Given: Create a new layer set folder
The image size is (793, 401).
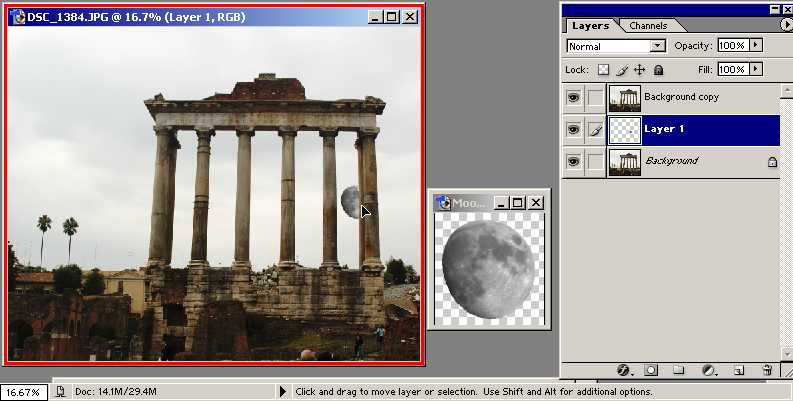Looking at the screenshot, I should pos(678,370).
